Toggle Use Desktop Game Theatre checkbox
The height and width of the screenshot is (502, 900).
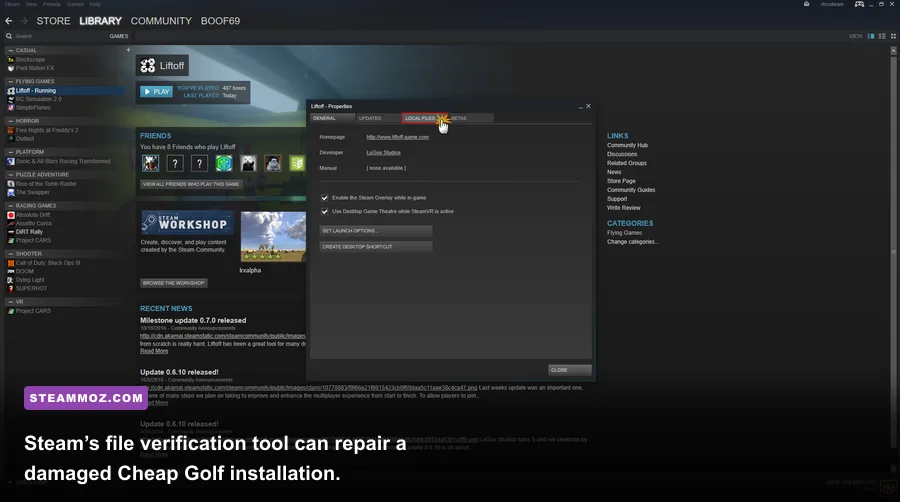click(324, 212)
